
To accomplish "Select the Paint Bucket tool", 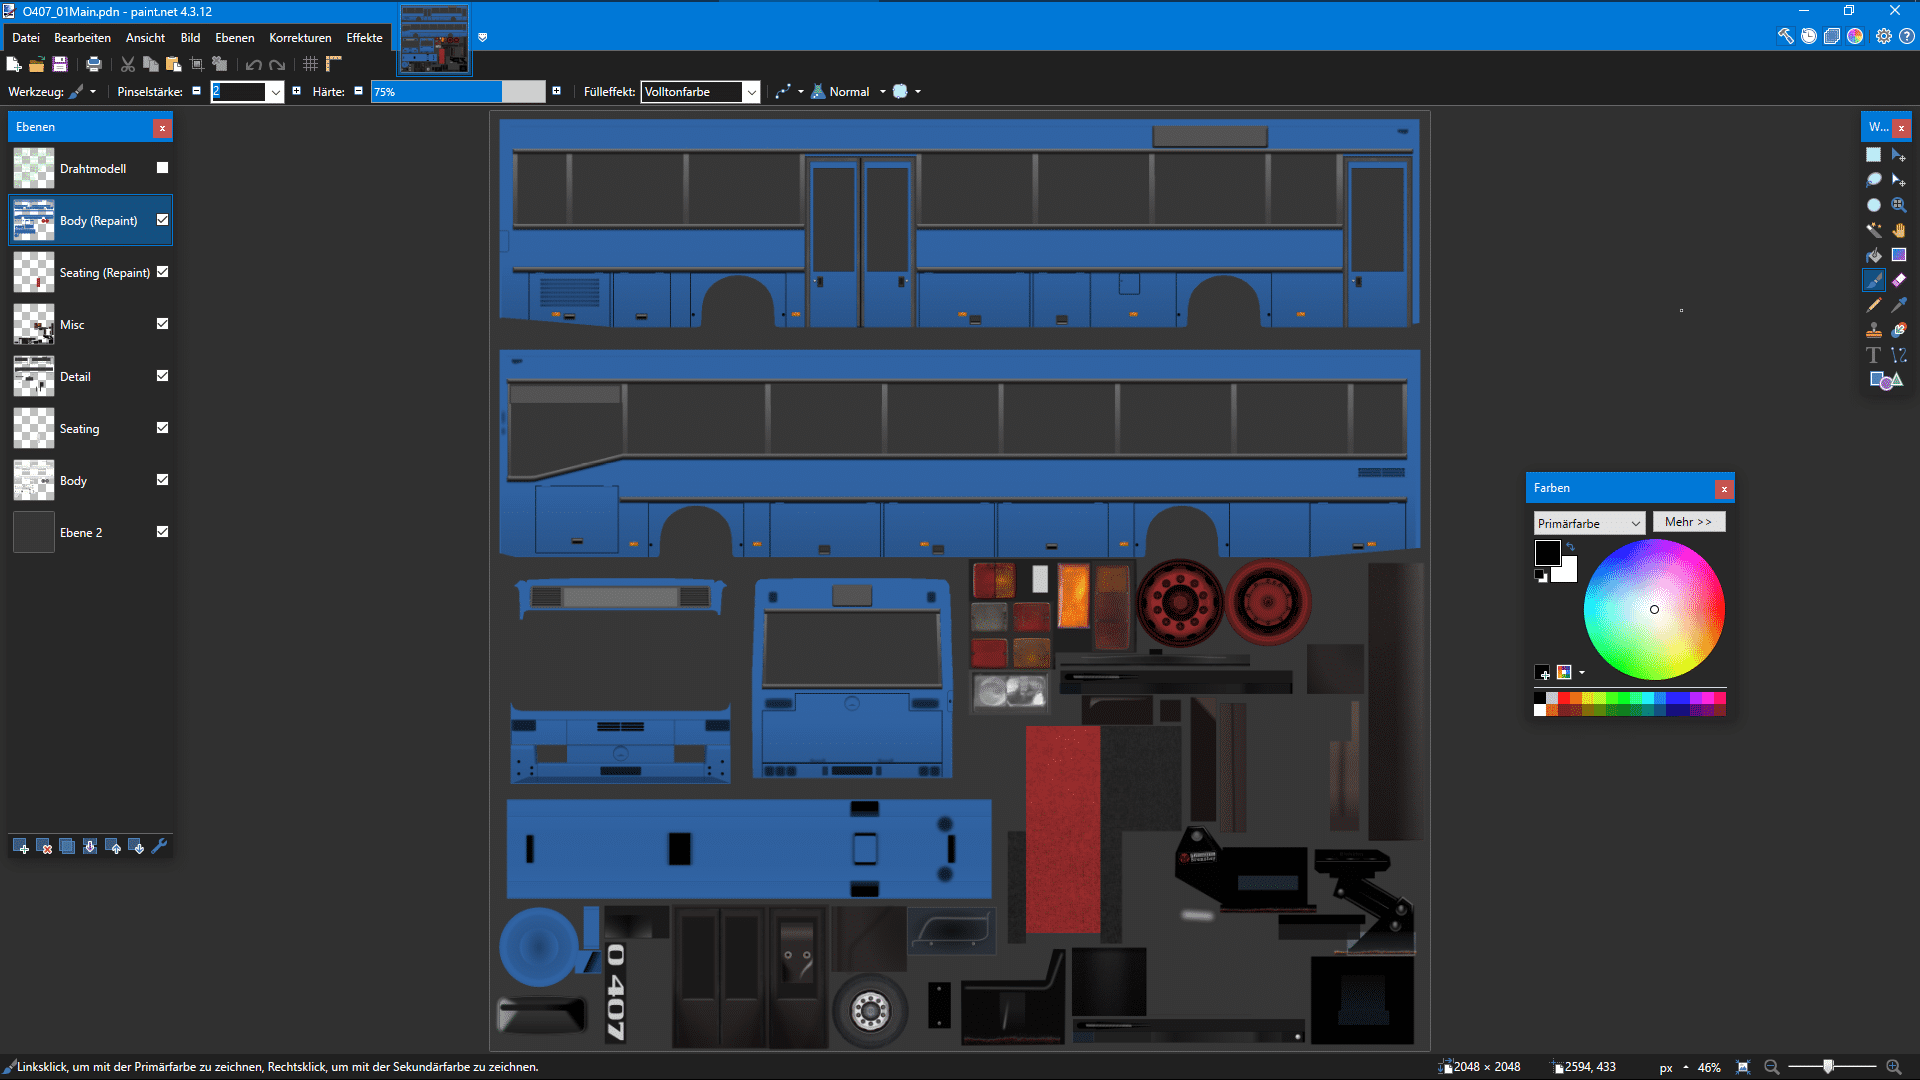I will coord(1873,255).
